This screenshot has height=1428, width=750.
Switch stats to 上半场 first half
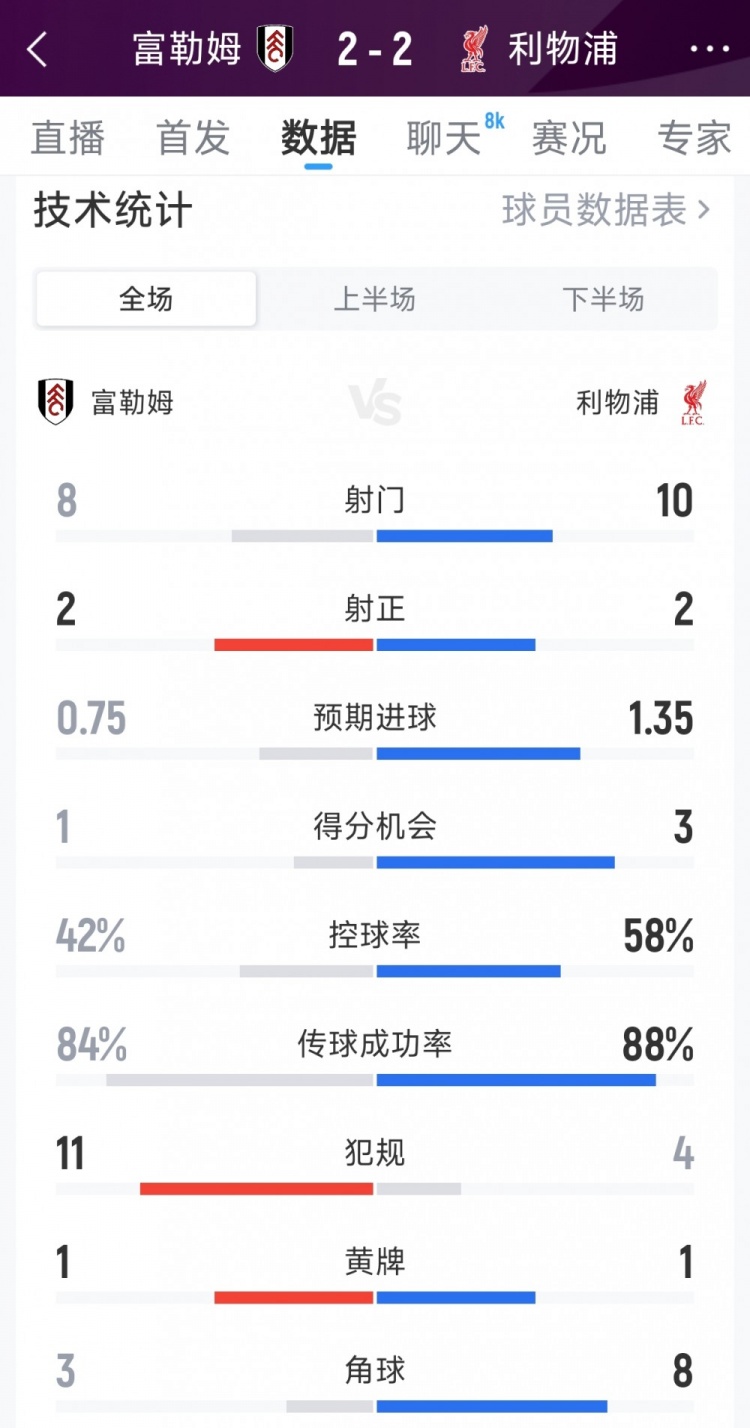coord(374,299)
